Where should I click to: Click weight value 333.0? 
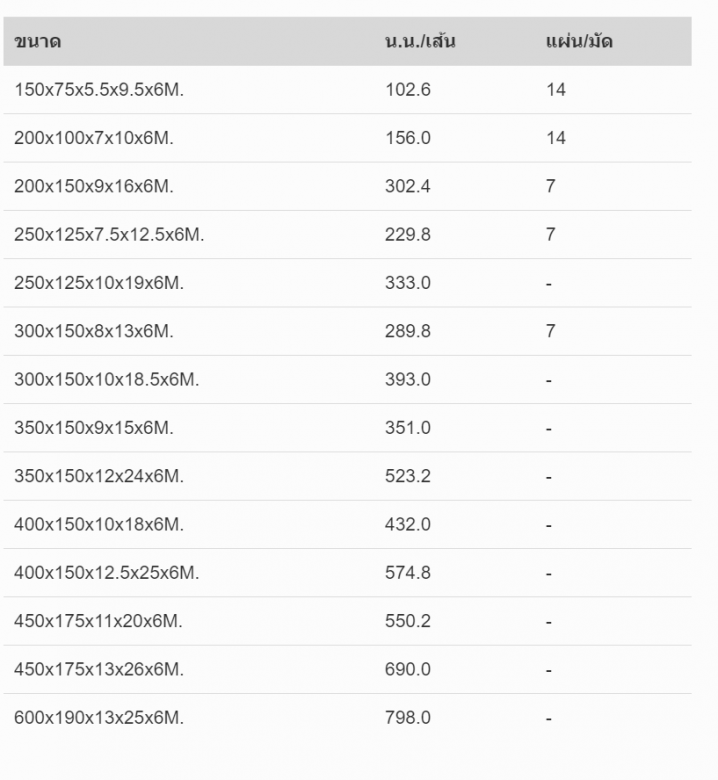coord(408,283)
